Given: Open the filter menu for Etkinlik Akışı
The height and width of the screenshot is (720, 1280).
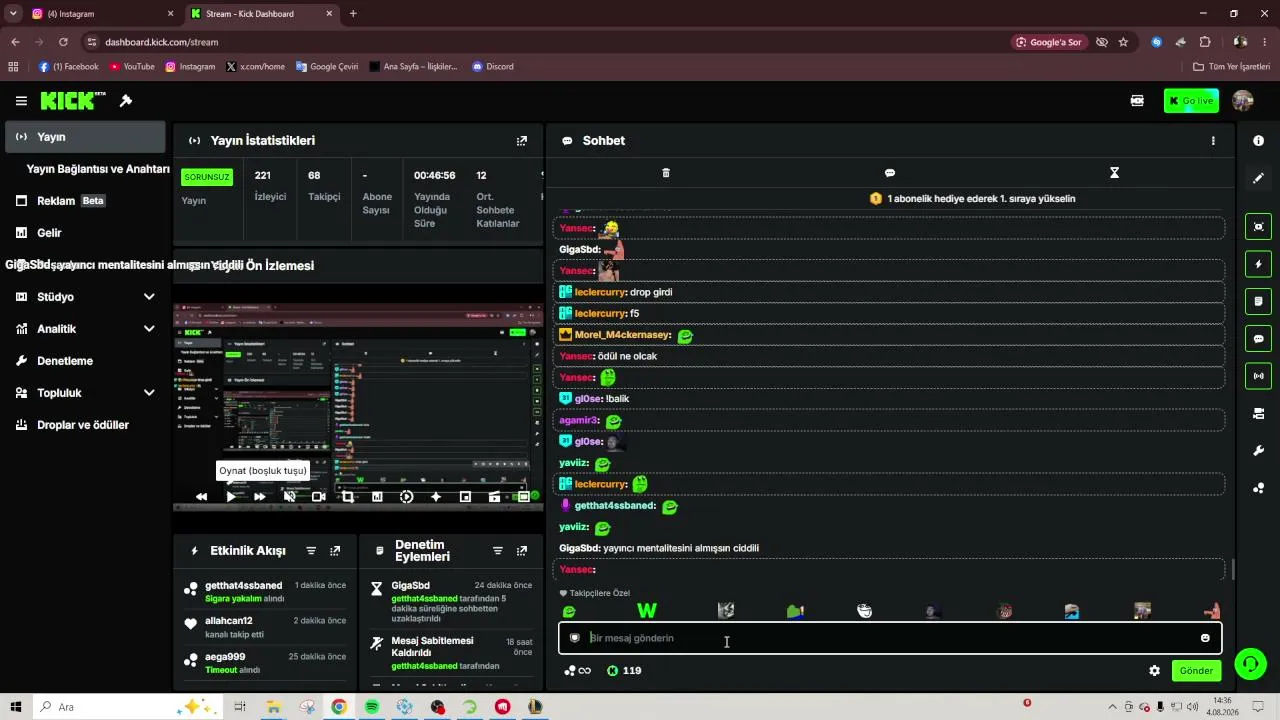Looking at the screenshot, I should 311,551.
